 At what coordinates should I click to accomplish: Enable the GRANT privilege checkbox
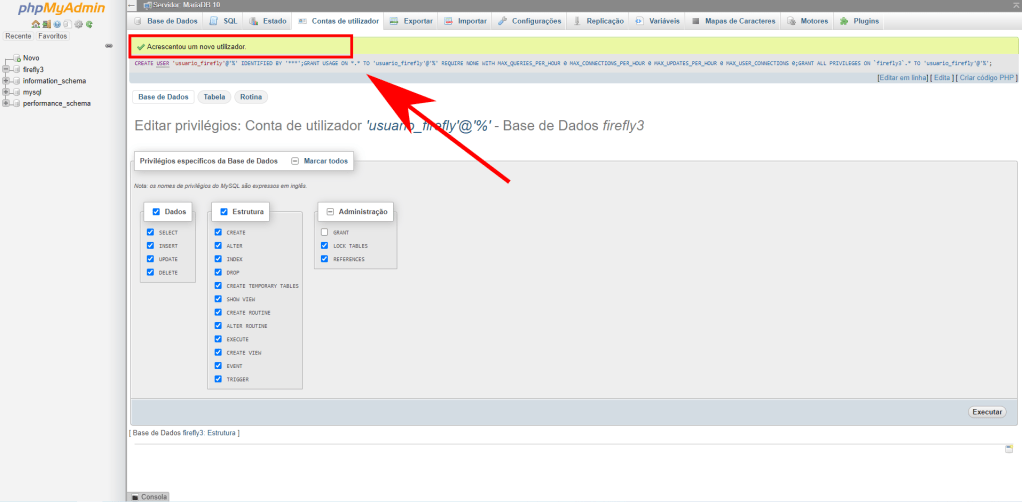pos(324,232)
